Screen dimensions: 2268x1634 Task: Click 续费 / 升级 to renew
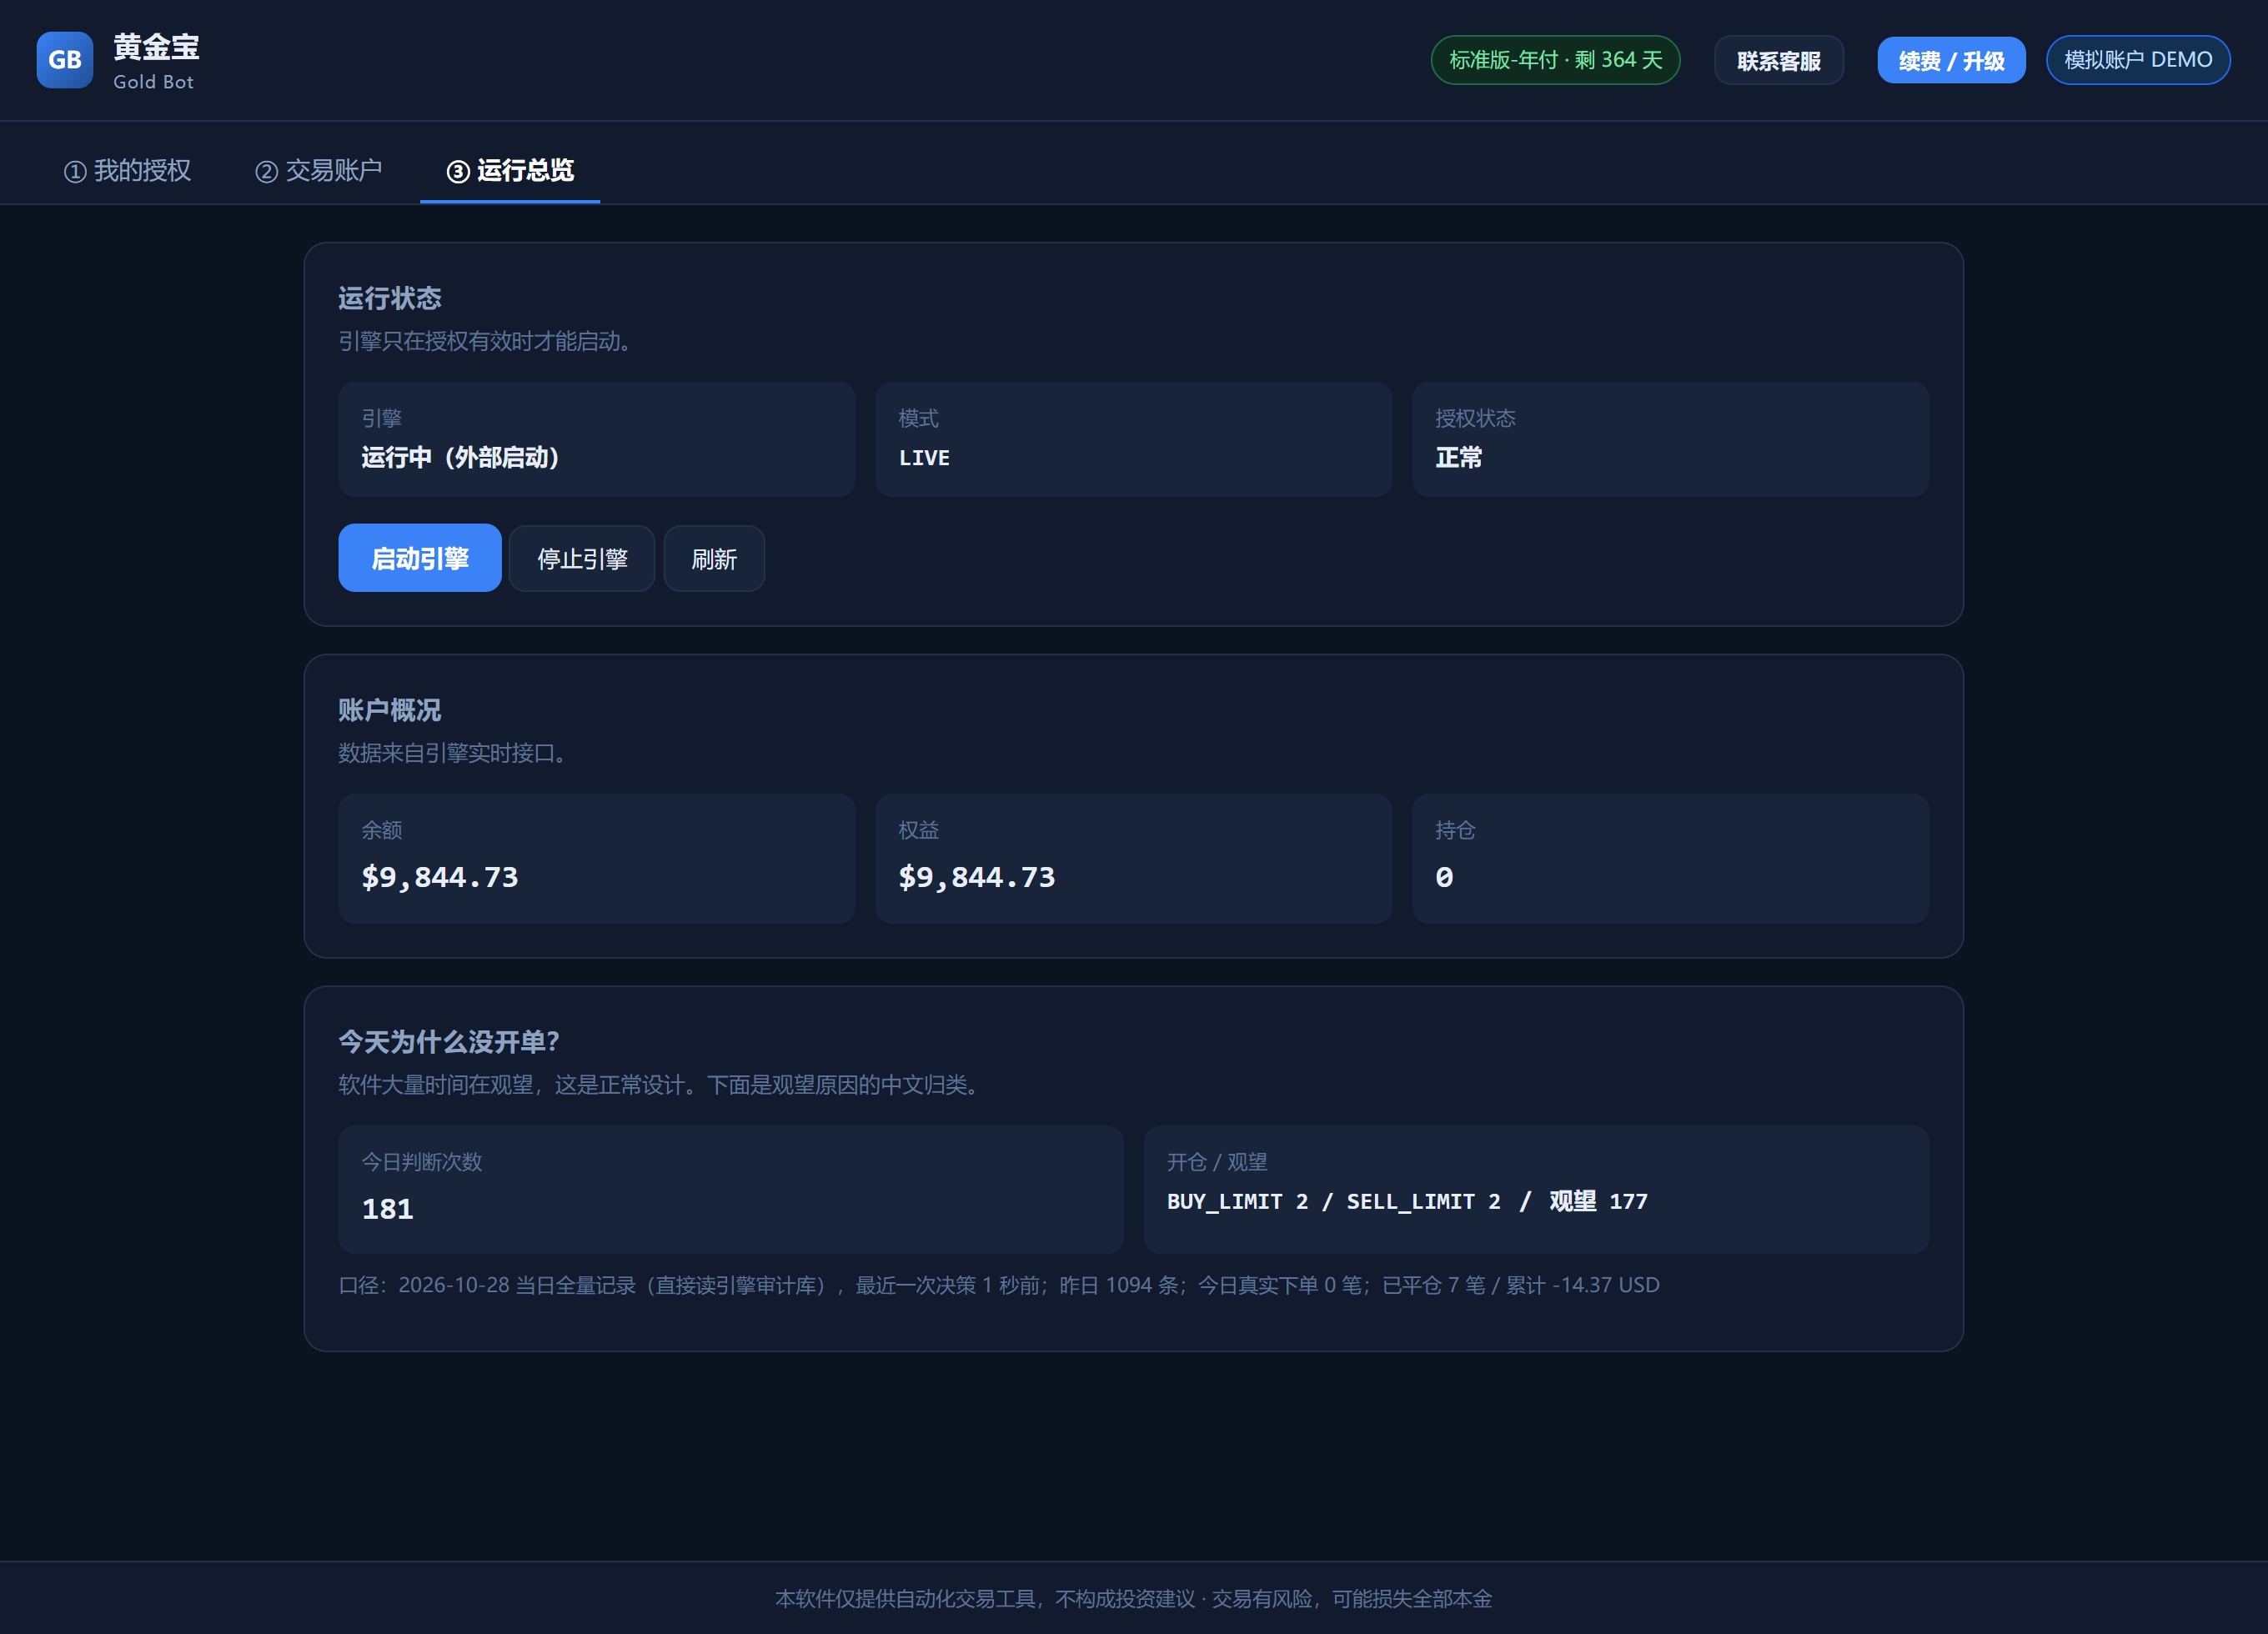coord(1951,61)
